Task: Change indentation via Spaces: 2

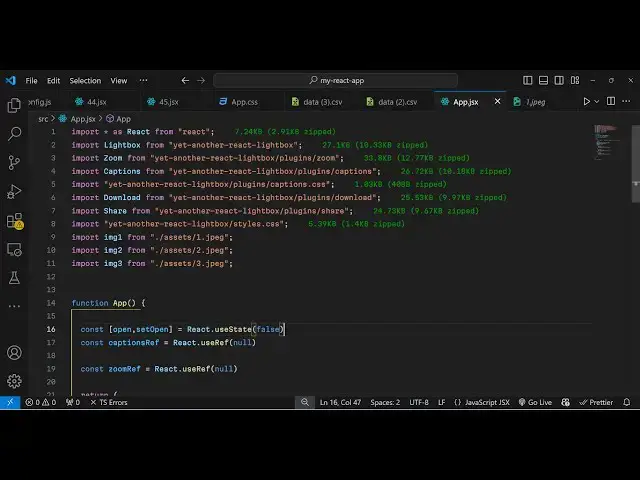Action: pyautogui.click(x=385, y=402)
